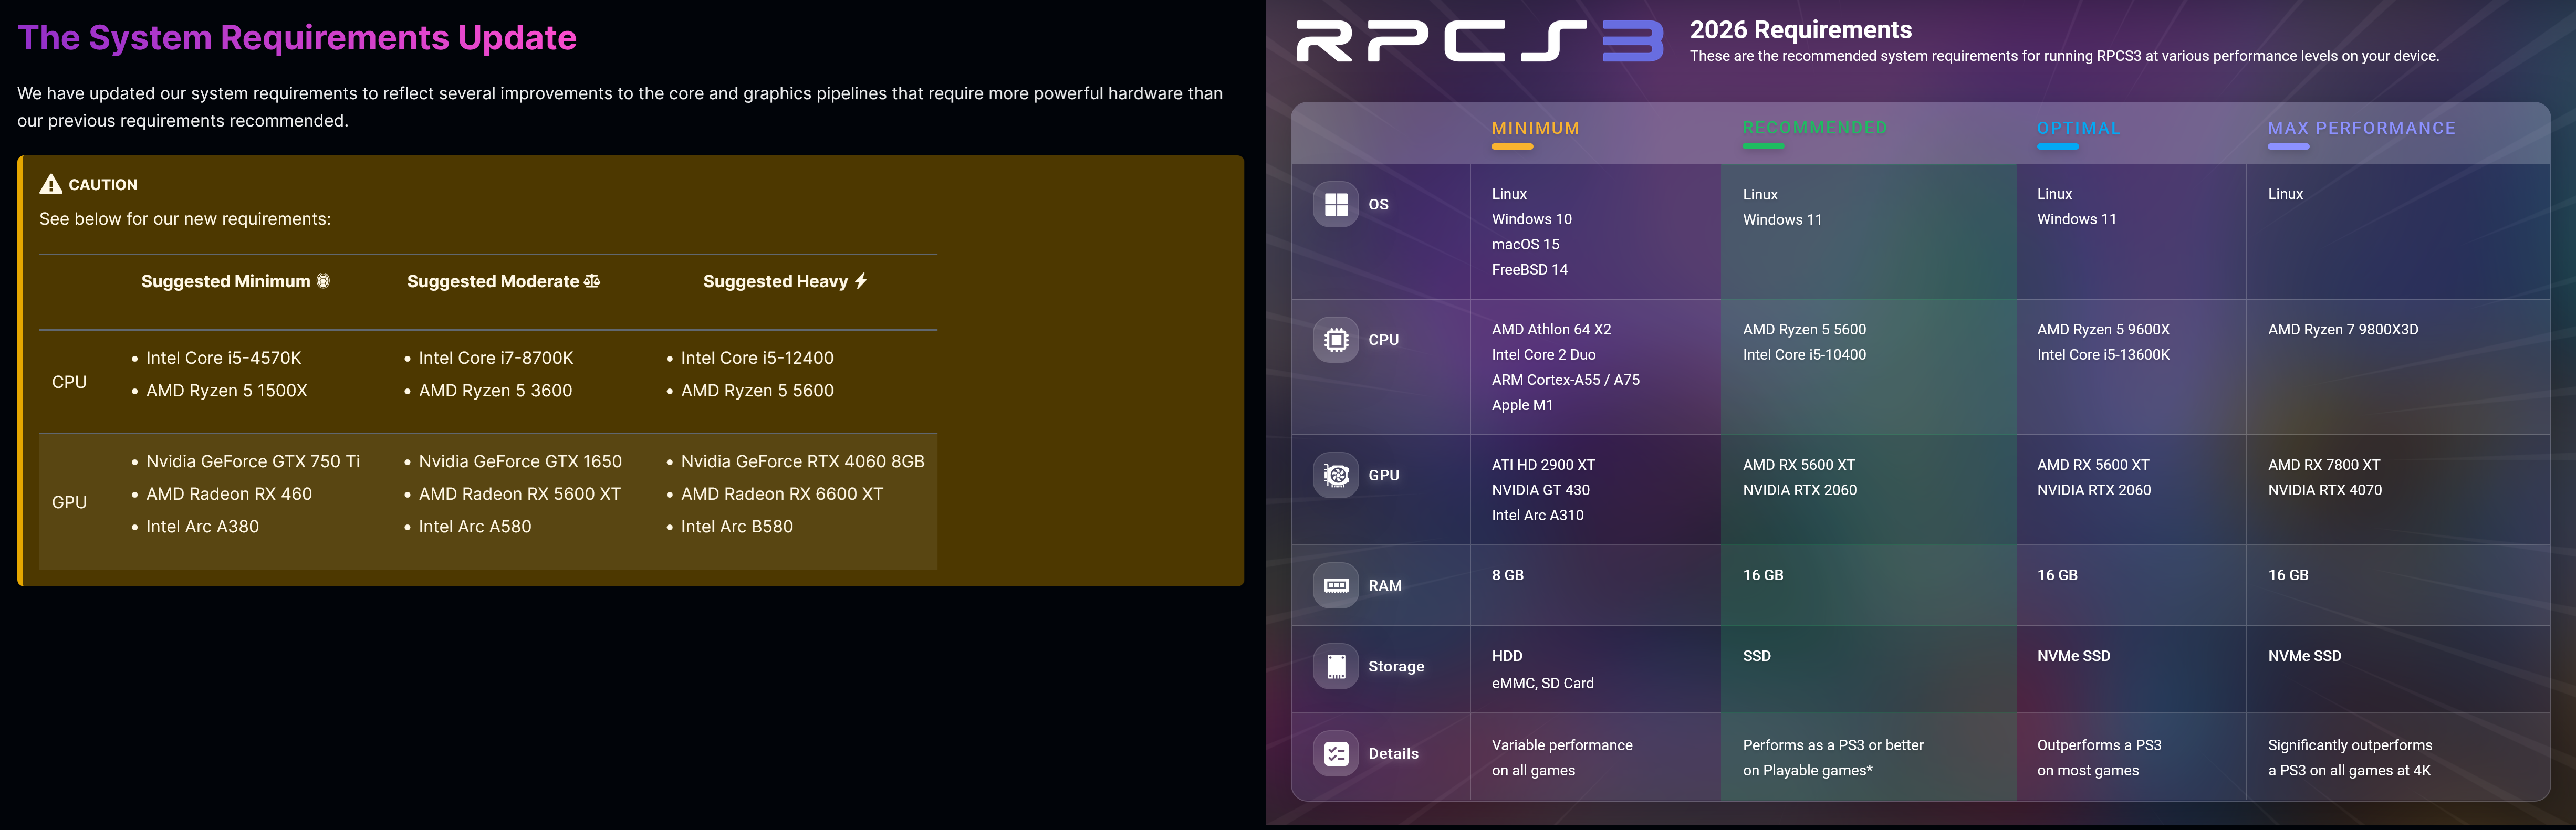Click the RAM memory module icon
Screen dimensions: 2576x830
1336,585
